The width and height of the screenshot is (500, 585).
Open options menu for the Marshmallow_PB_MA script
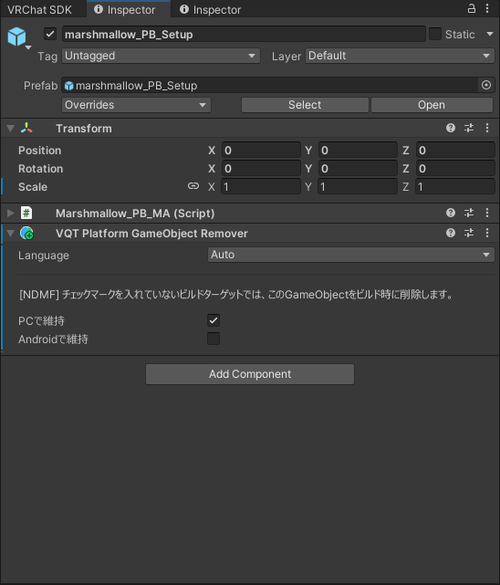point(487,213)
